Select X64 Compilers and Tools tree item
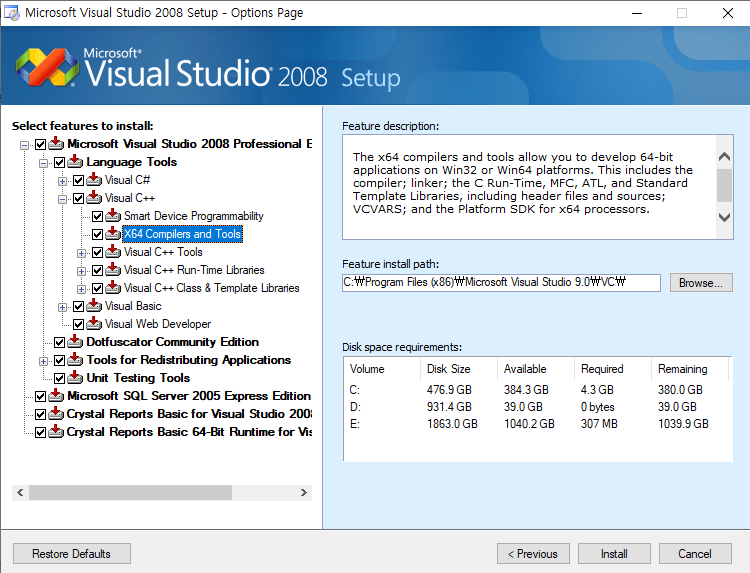This screenshot has height=573, width=750. point(182,234)
